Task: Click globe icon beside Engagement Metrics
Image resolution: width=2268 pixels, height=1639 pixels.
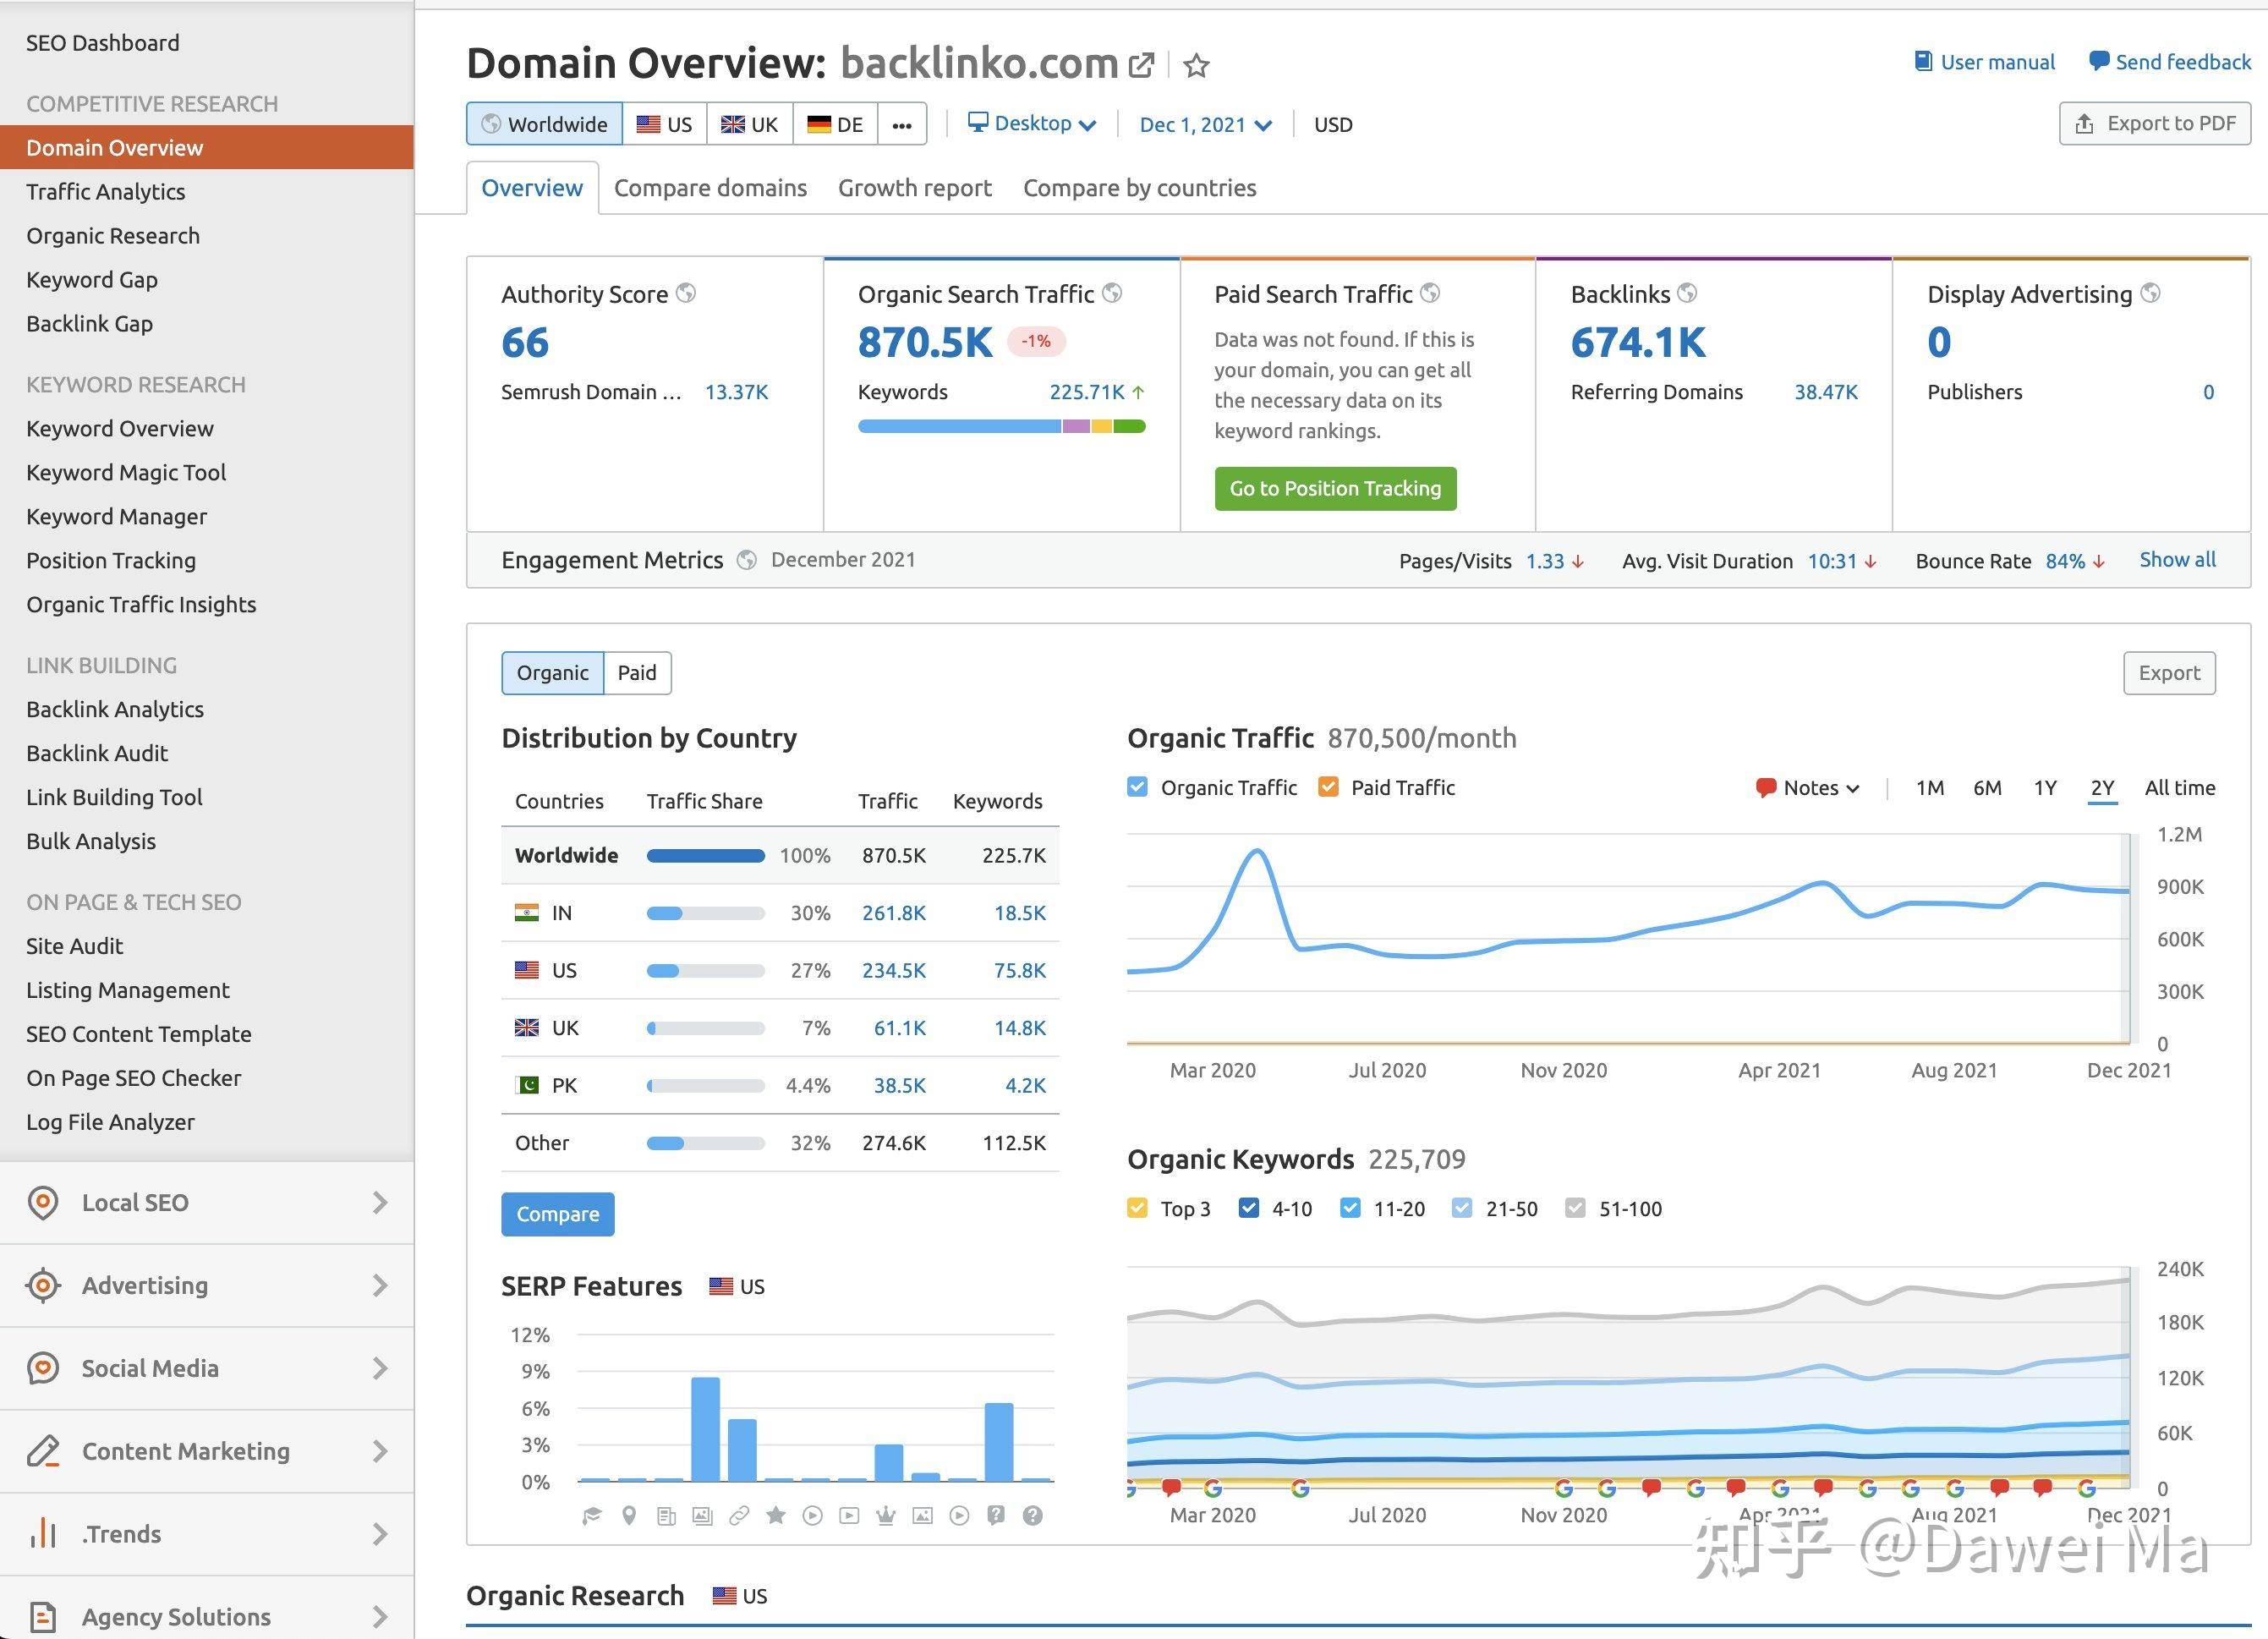Action: pyautogui.click(x=746, y=560)
